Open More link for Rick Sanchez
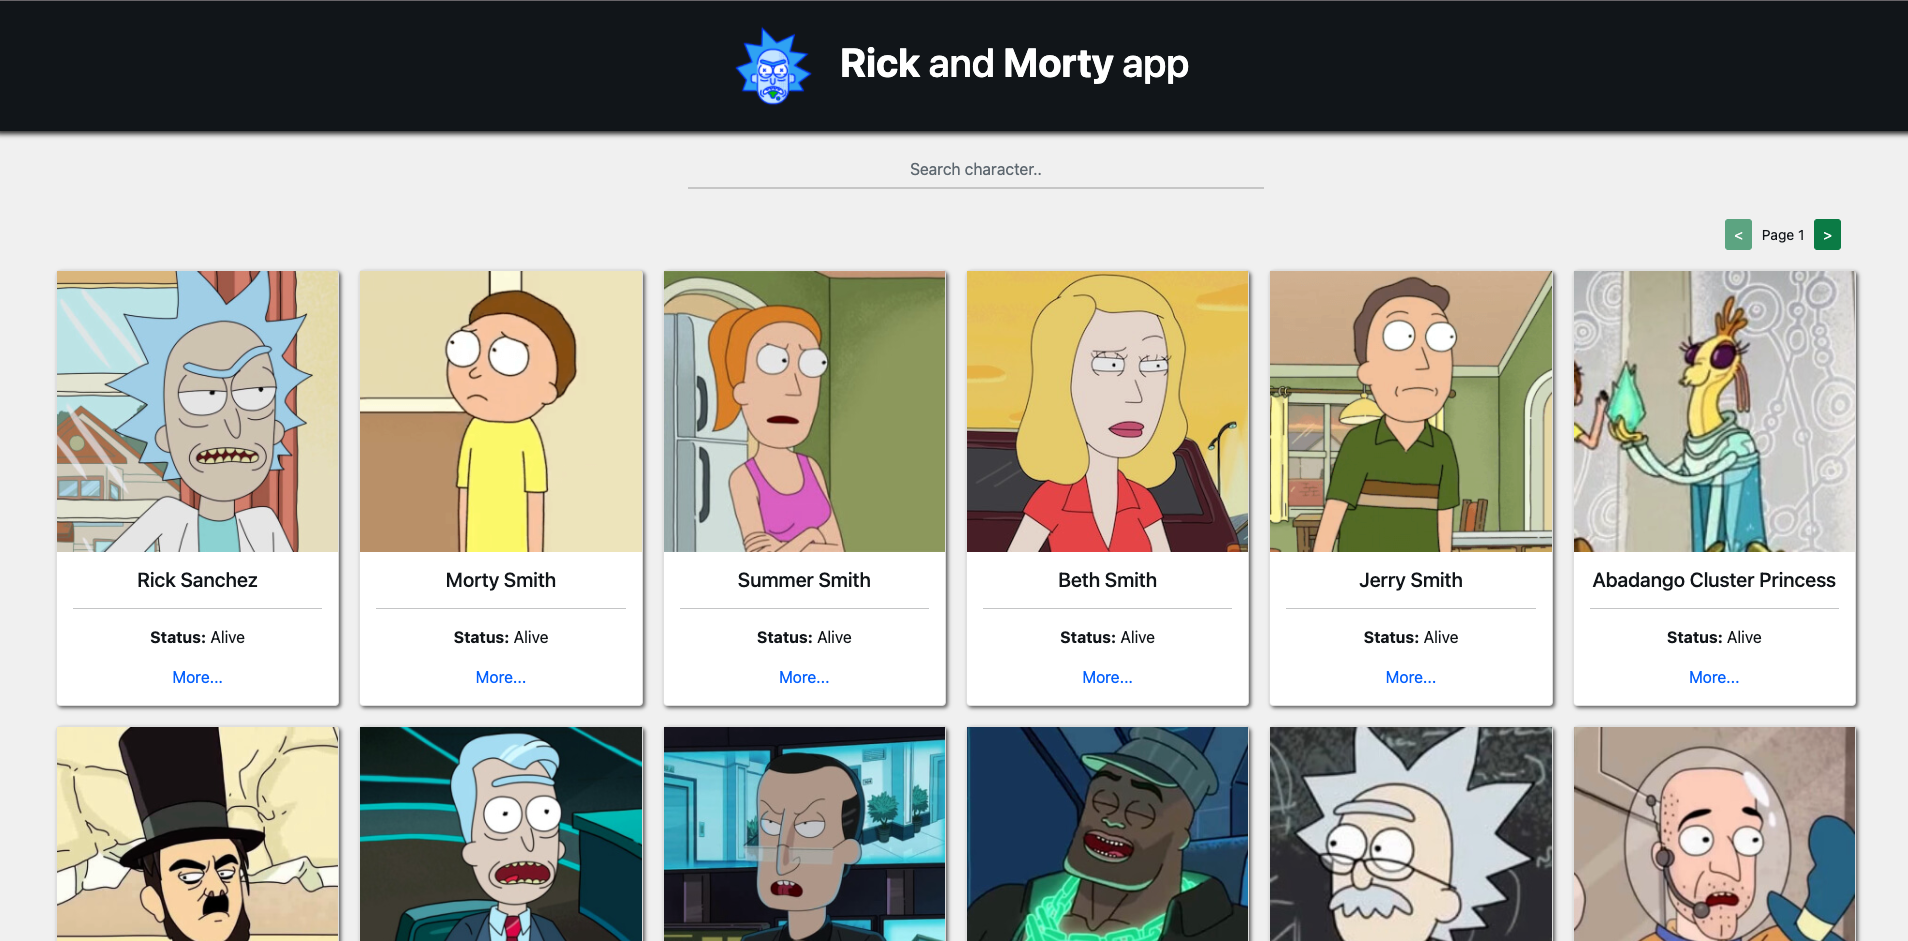This screenshot has width=1908, height=941. click(x=197, y=677)
